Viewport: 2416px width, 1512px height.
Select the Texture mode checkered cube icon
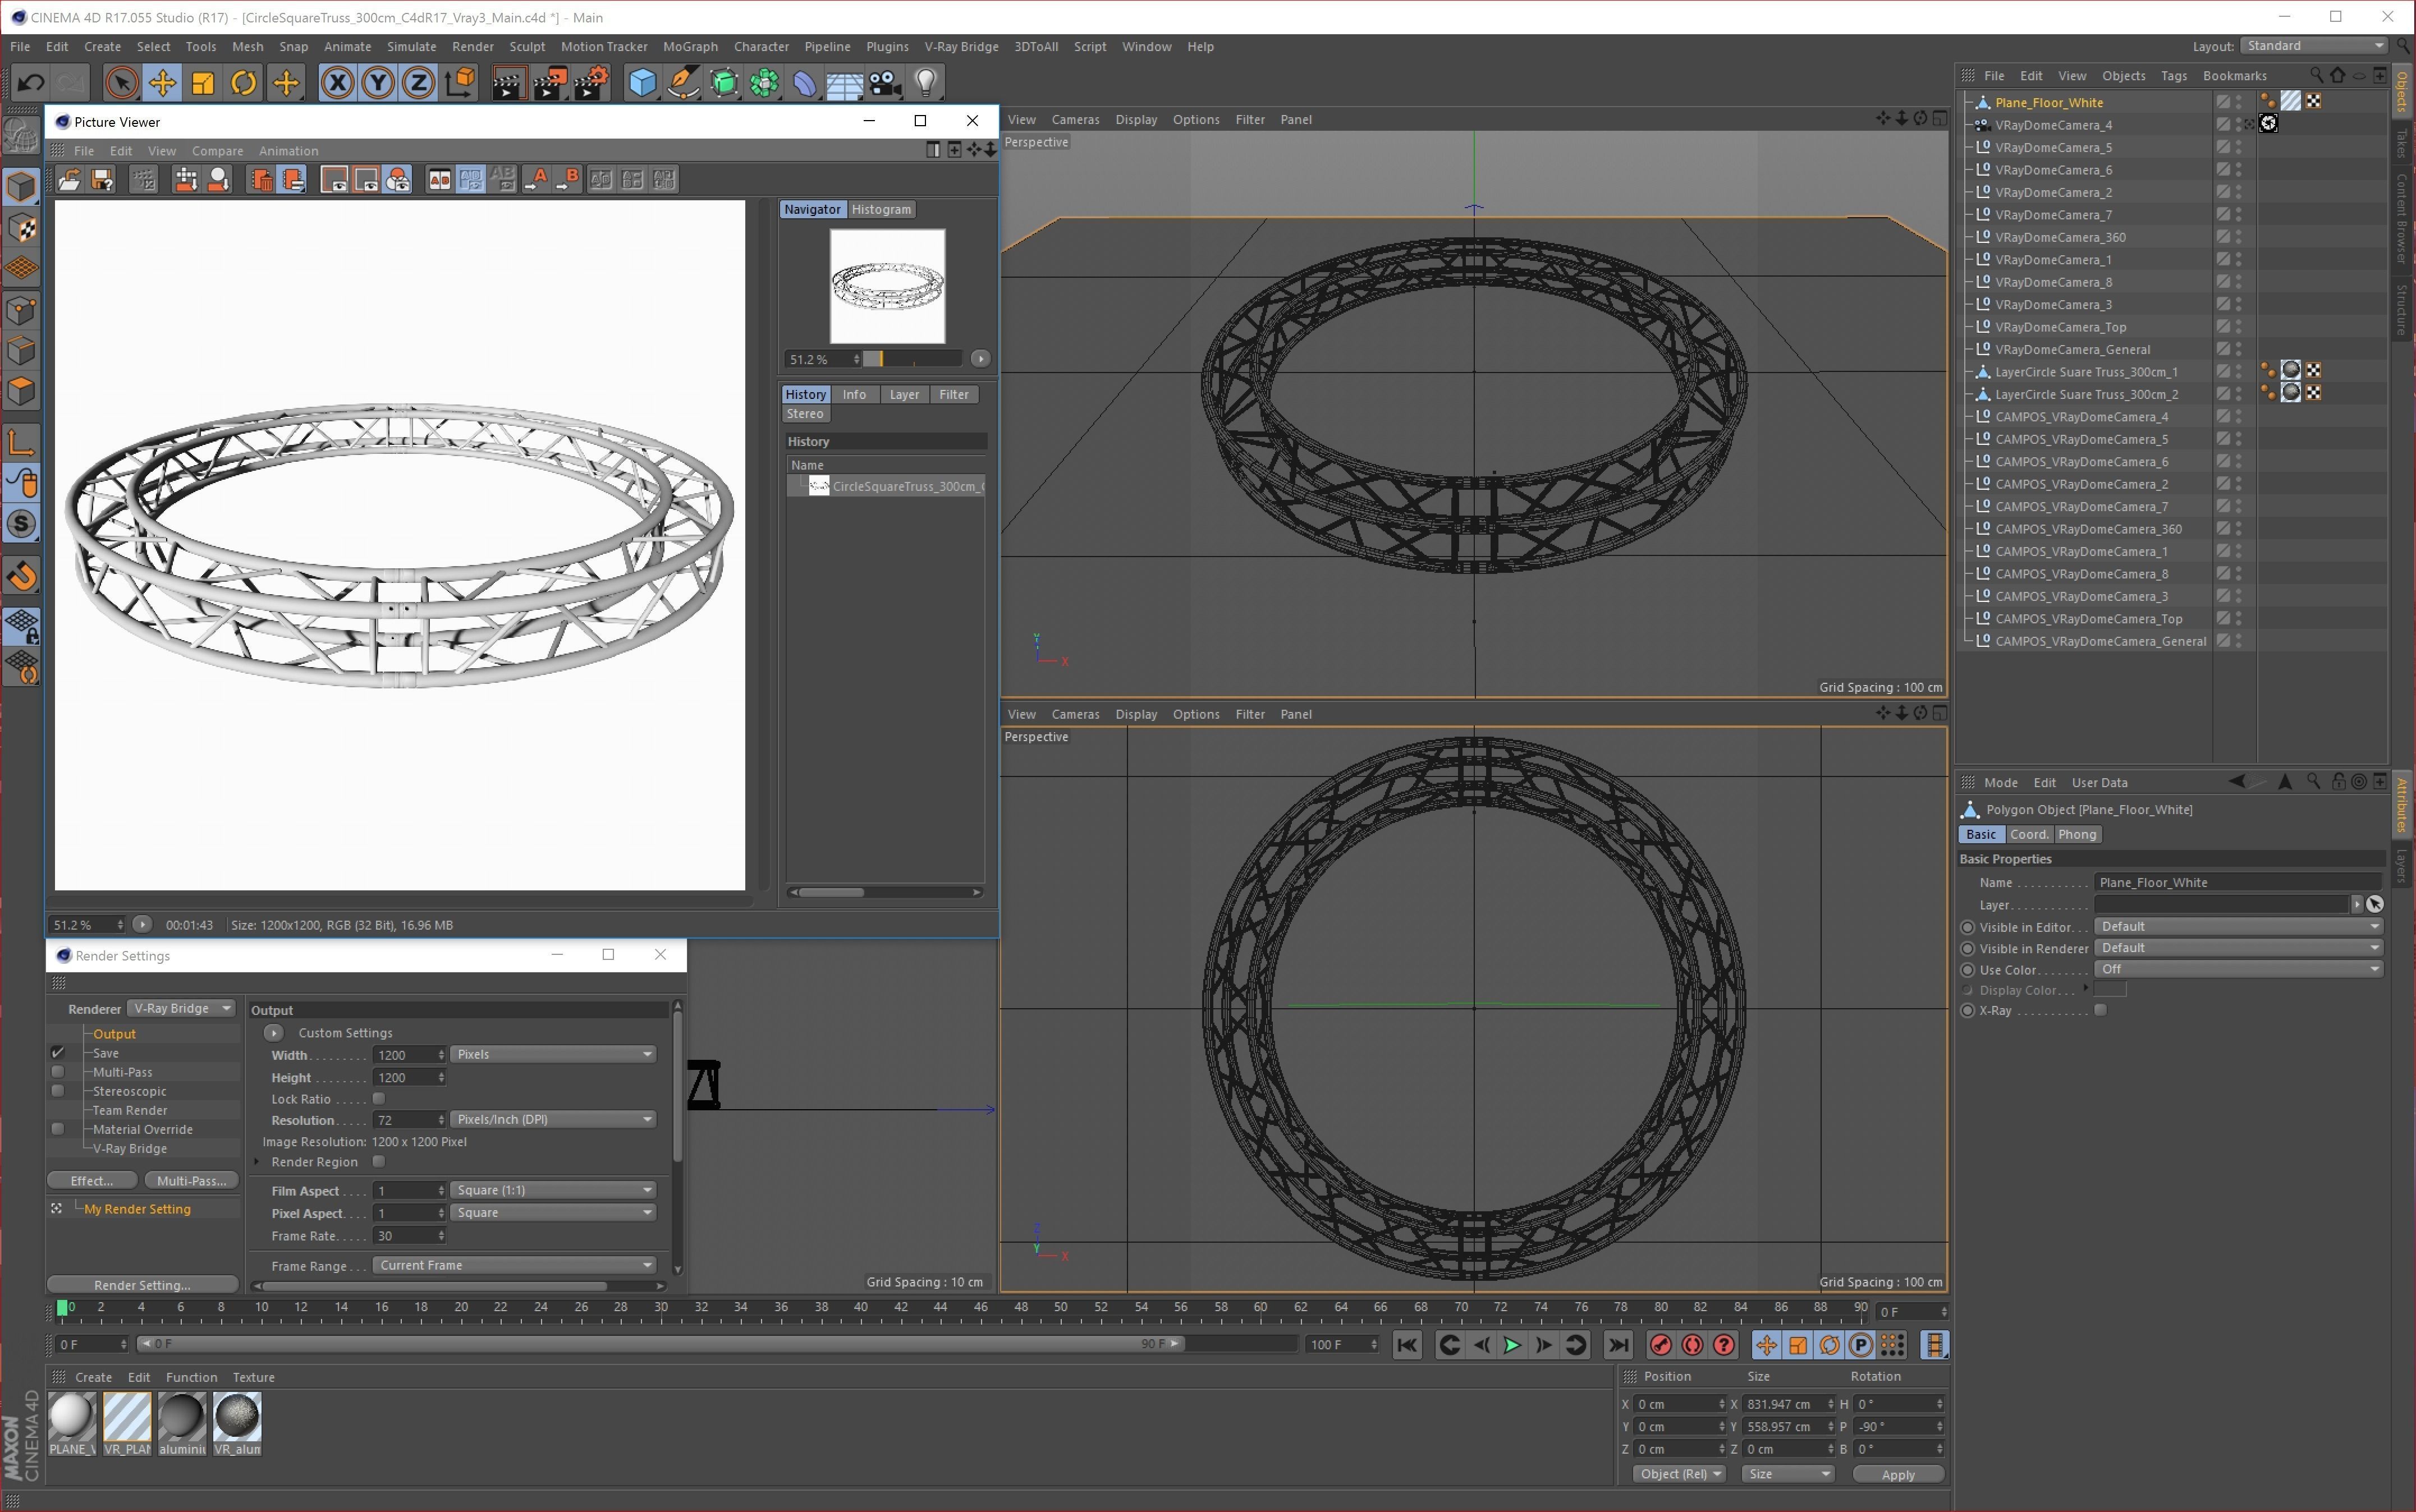[22, 228]
